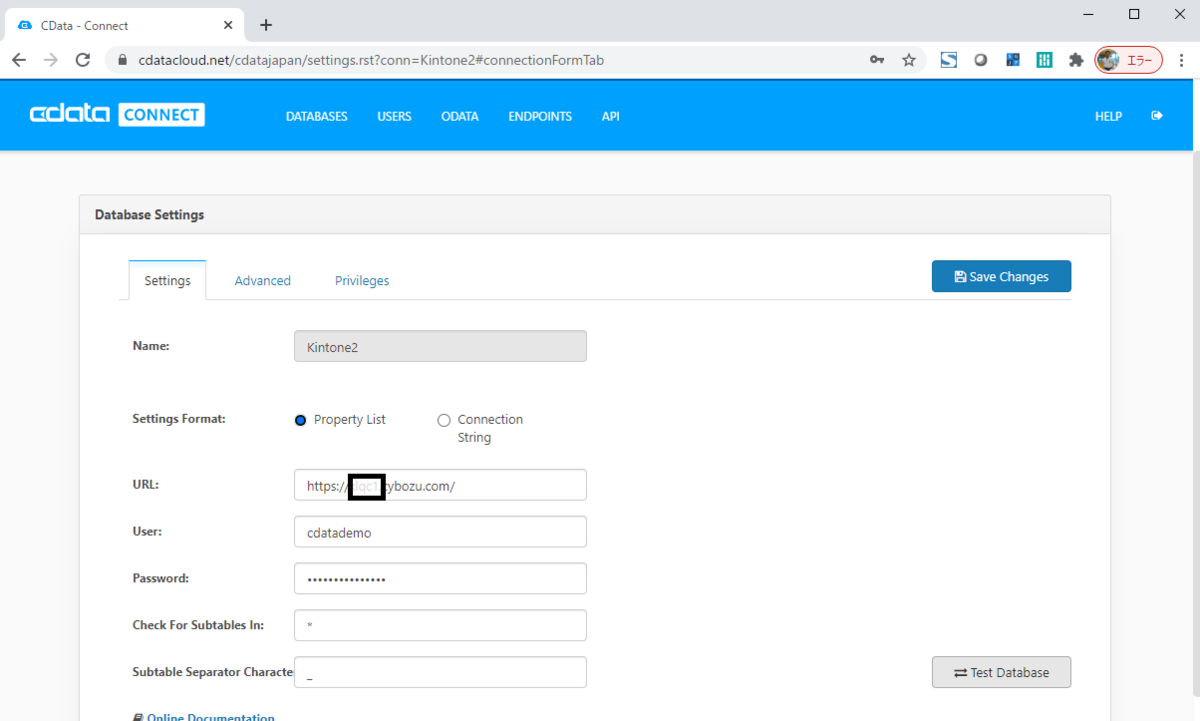Image resolution: width=1200 pixels, height=721 pixels.
Task: Go back with browser back arrow
Action: 19,60
